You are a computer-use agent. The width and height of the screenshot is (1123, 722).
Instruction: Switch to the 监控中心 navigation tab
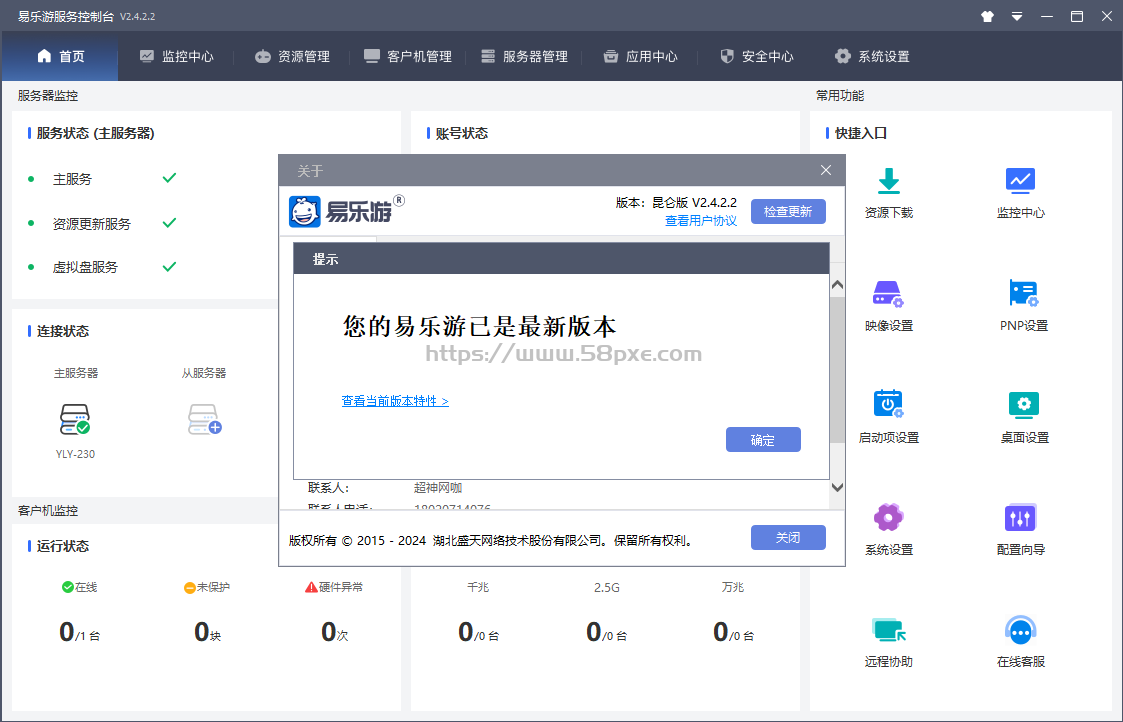point(176,56)
